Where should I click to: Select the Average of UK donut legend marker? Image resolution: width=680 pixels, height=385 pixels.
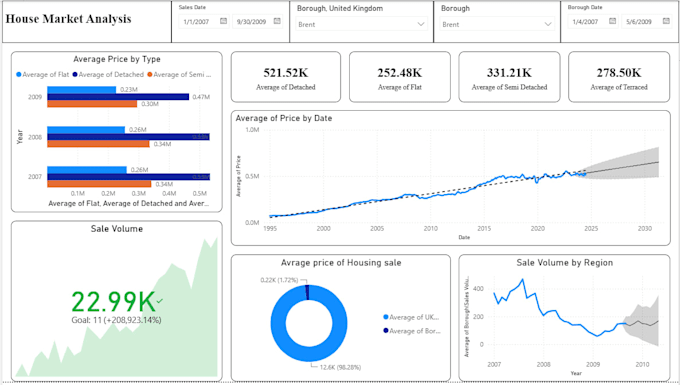(386, 317)
